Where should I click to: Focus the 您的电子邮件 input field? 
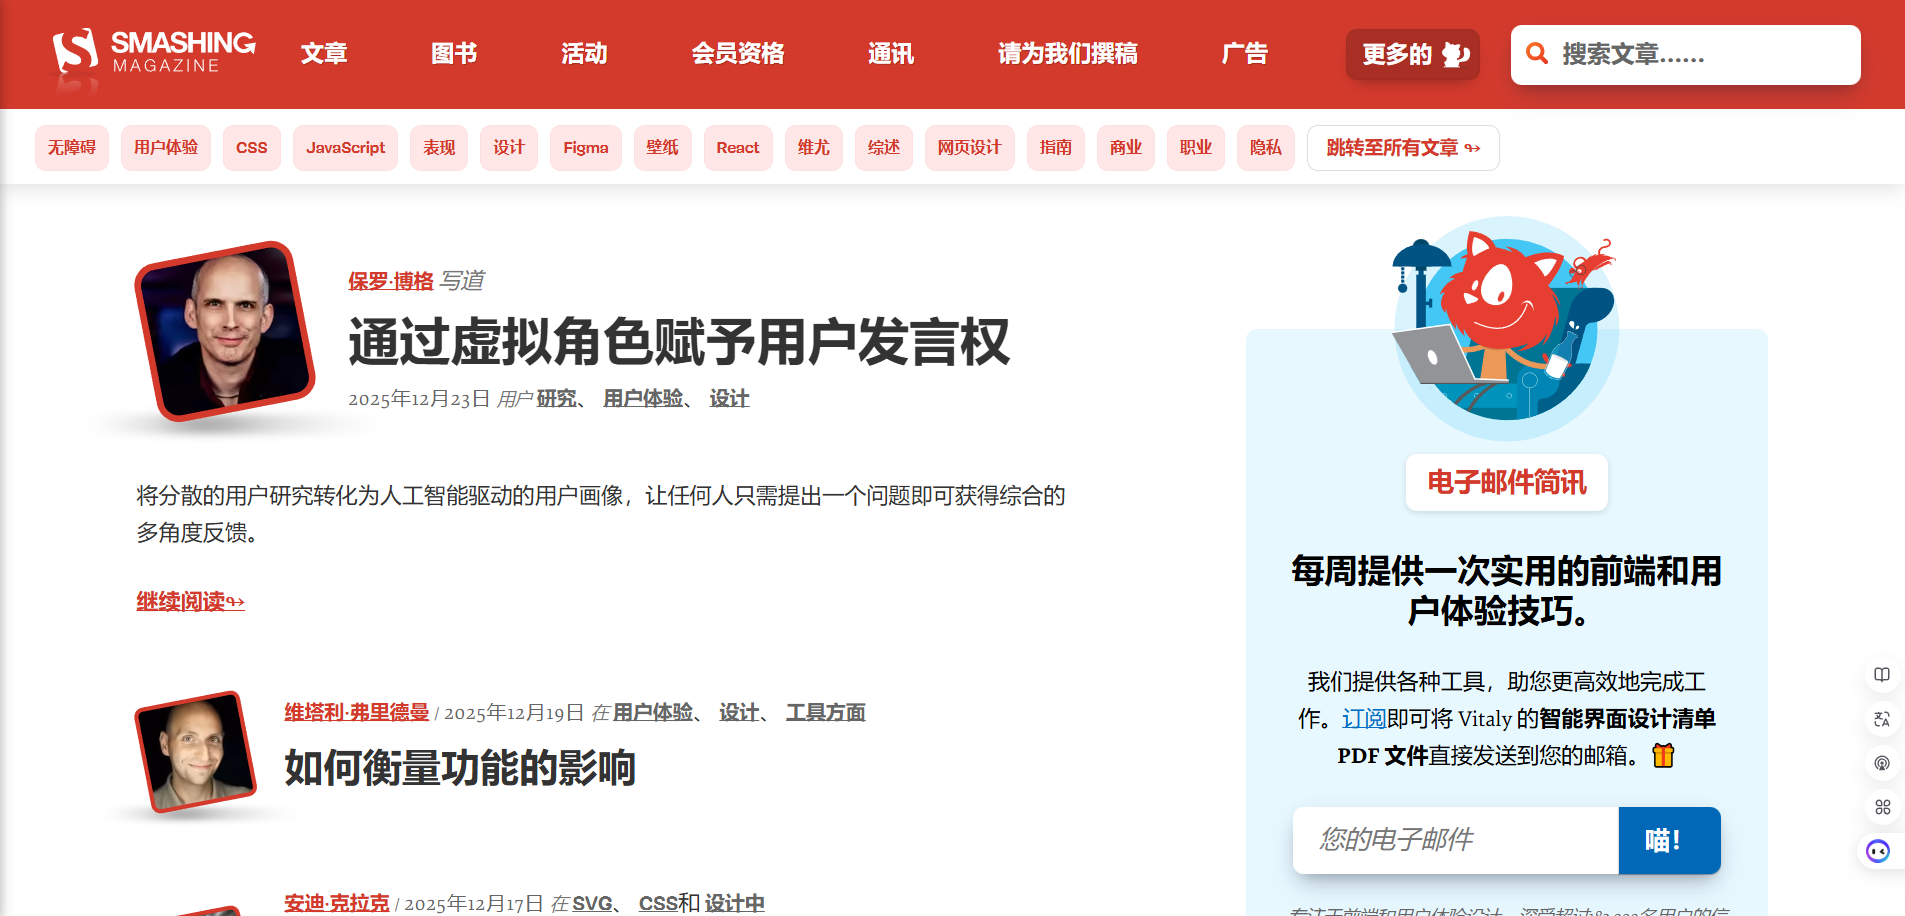click(1455, 840)
